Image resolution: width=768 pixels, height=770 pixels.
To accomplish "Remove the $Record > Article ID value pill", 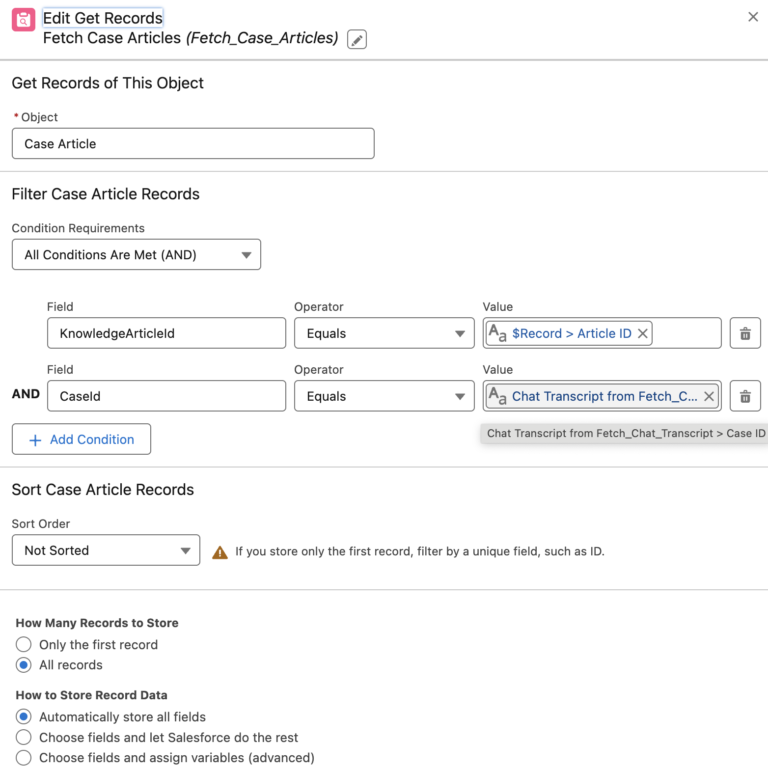I will pyautogui.click(x=642, y=333).
